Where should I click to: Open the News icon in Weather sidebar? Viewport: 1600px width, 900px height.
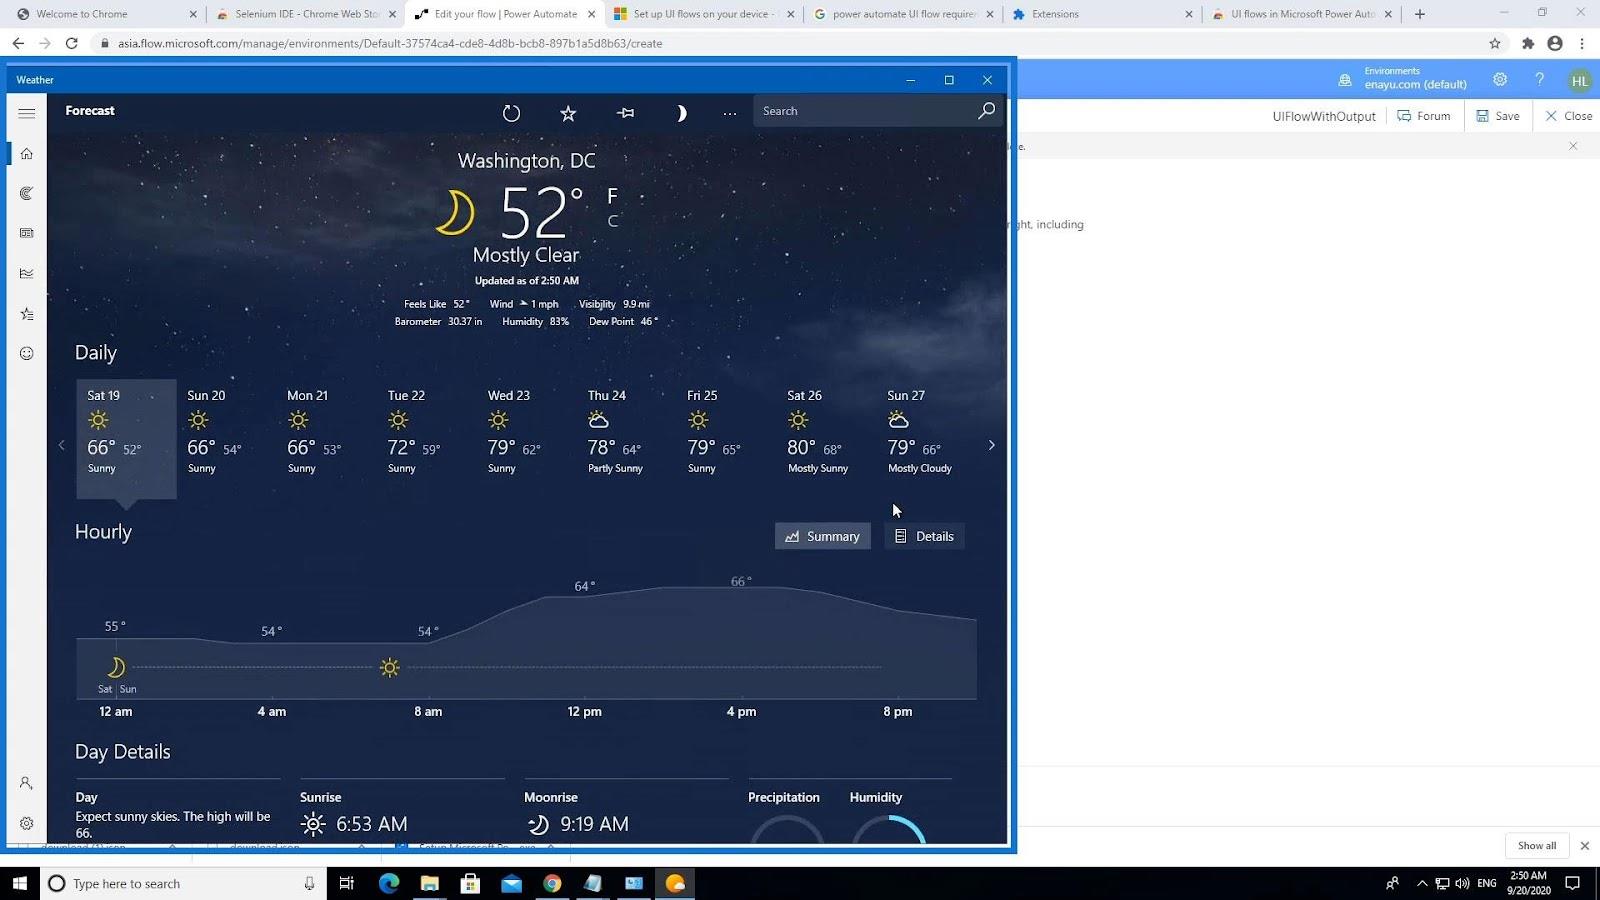[x=27, y=233]
